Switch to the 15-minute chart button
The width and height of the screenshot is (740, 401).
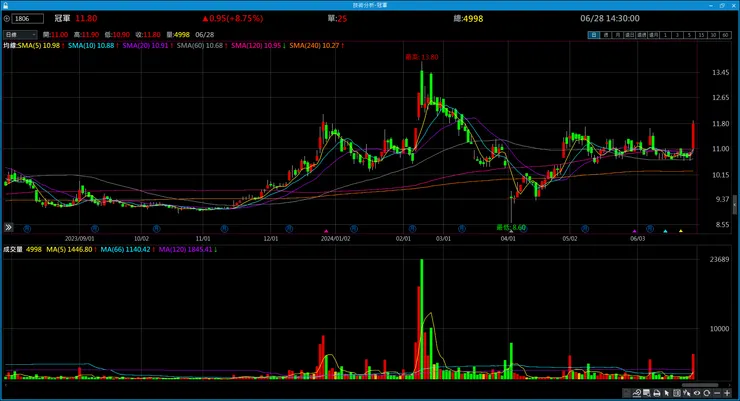[x=702, y=35]
